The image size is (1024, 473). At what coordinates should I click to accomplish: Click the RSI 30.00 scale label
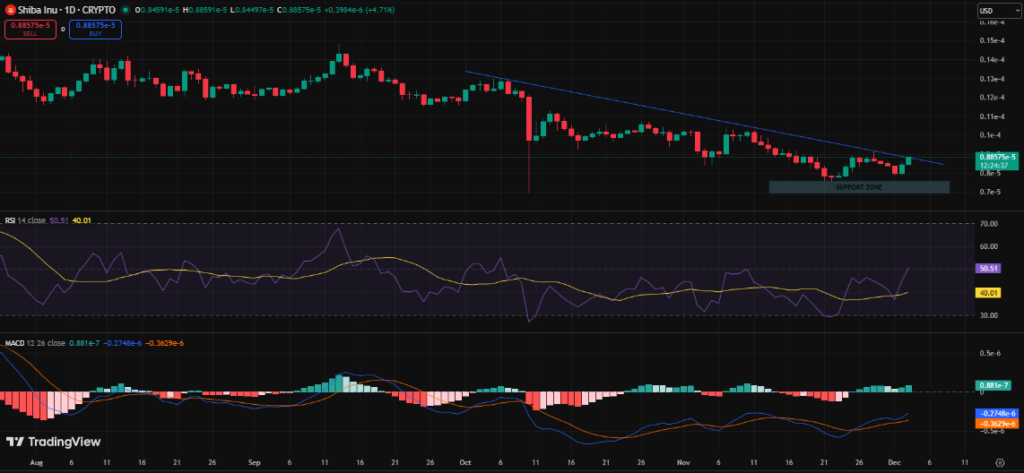click(x=987, y=315)
